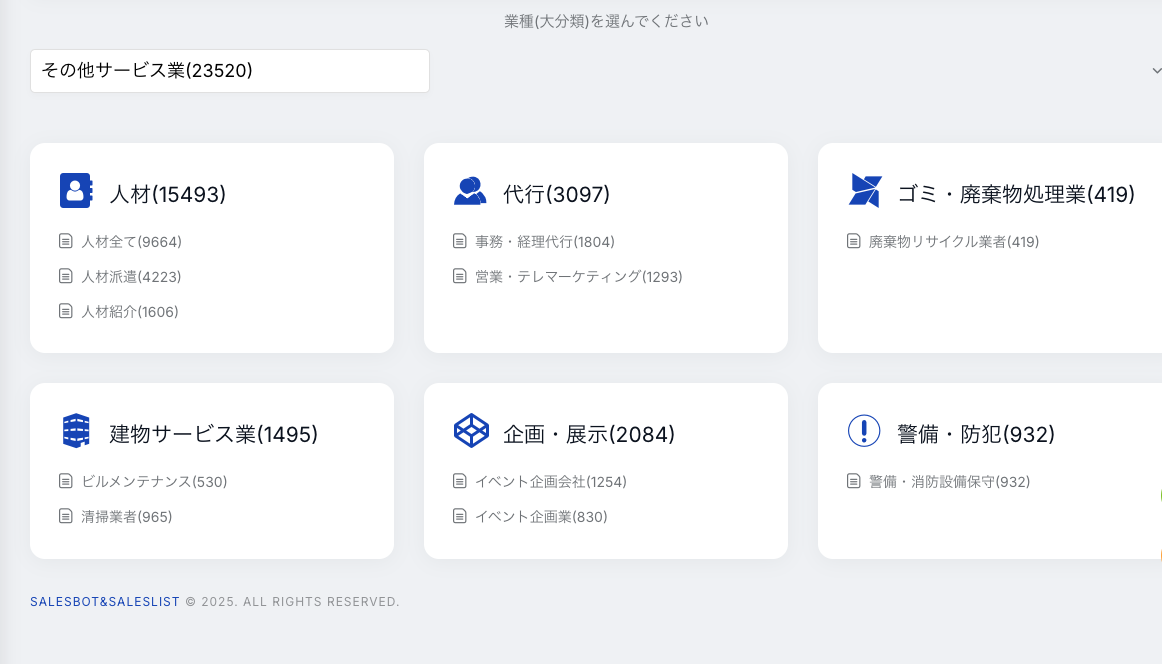This screenshot has height=664, width=1162.
Task: Click the document icon next to 清掃業者
Action: [x=66, y=516]
